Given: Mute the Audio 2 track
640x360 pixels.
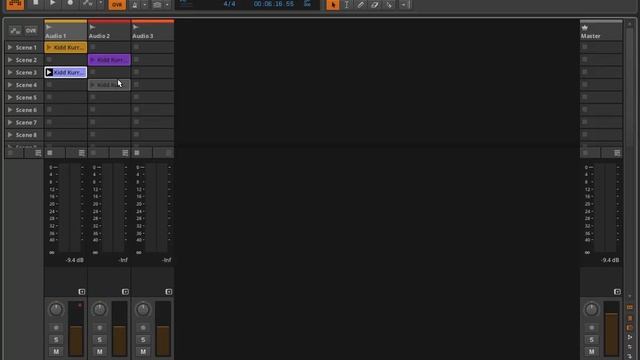Looking at the screenshot, I should point(100,351).
